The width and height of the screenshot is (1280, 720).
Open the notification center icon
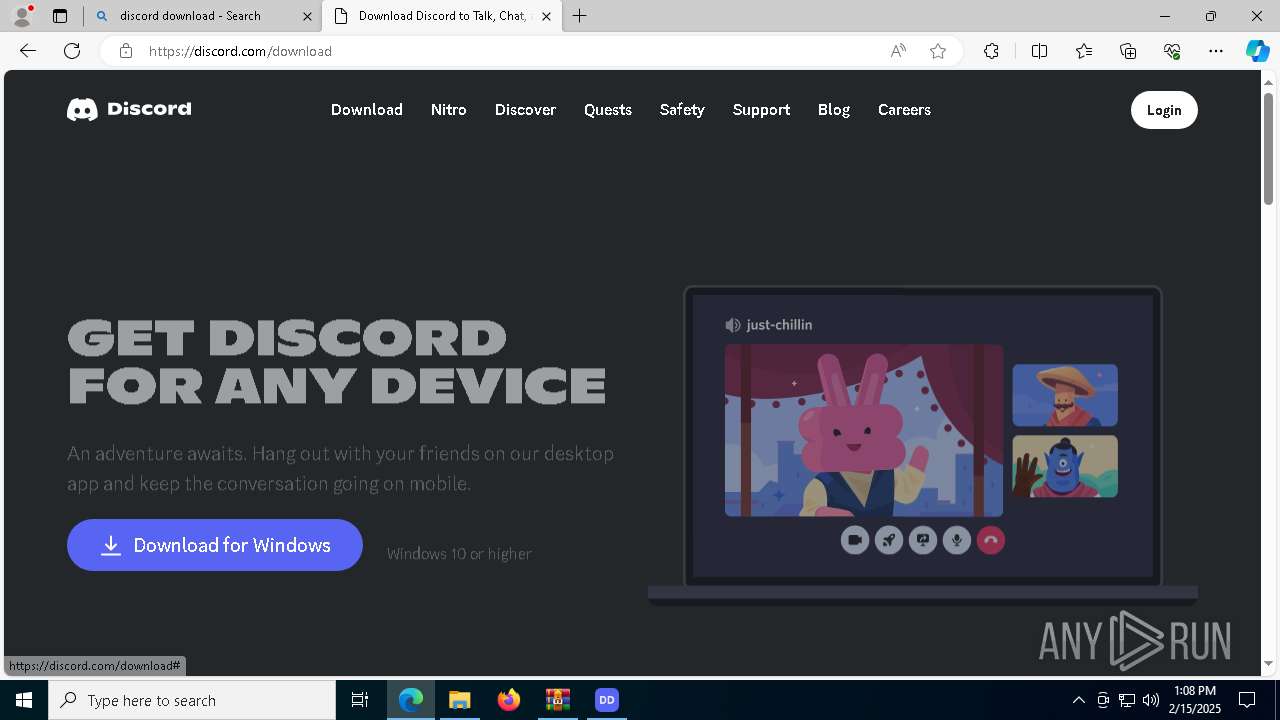(x=1247, y=700)
